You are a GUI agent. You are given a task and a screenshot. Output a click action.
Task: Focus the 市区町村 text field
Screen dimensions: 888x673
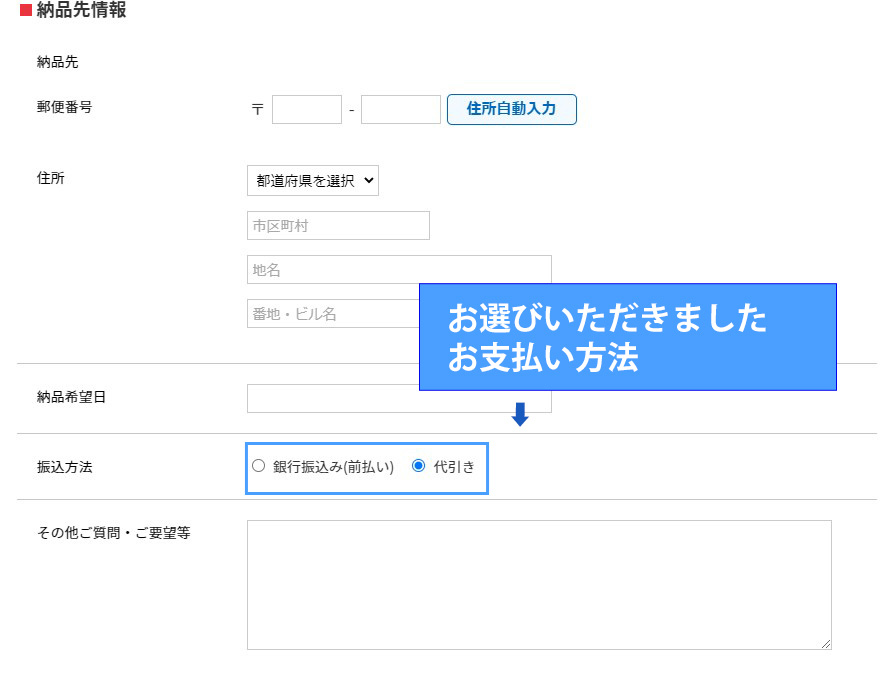[x=338, y=226]
